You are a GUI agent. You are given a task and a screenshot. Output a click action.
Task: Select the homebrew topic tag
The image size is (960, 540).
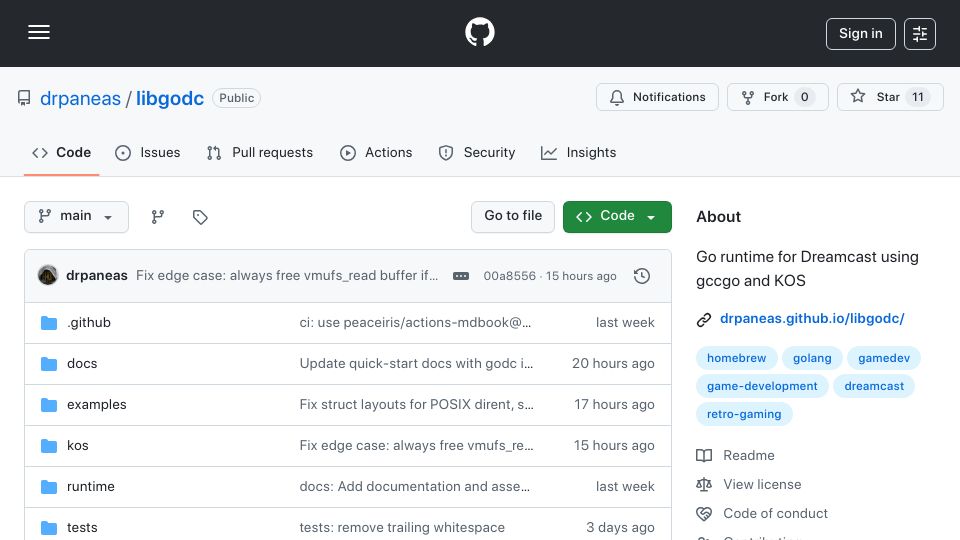click(x=737, y=358)
